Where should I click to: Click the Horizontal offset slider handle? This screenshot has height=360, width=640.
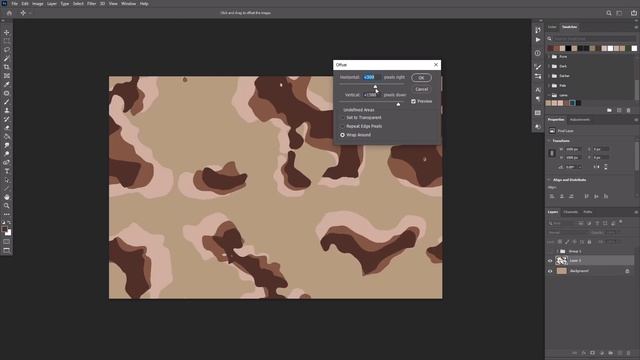point(375,86)
